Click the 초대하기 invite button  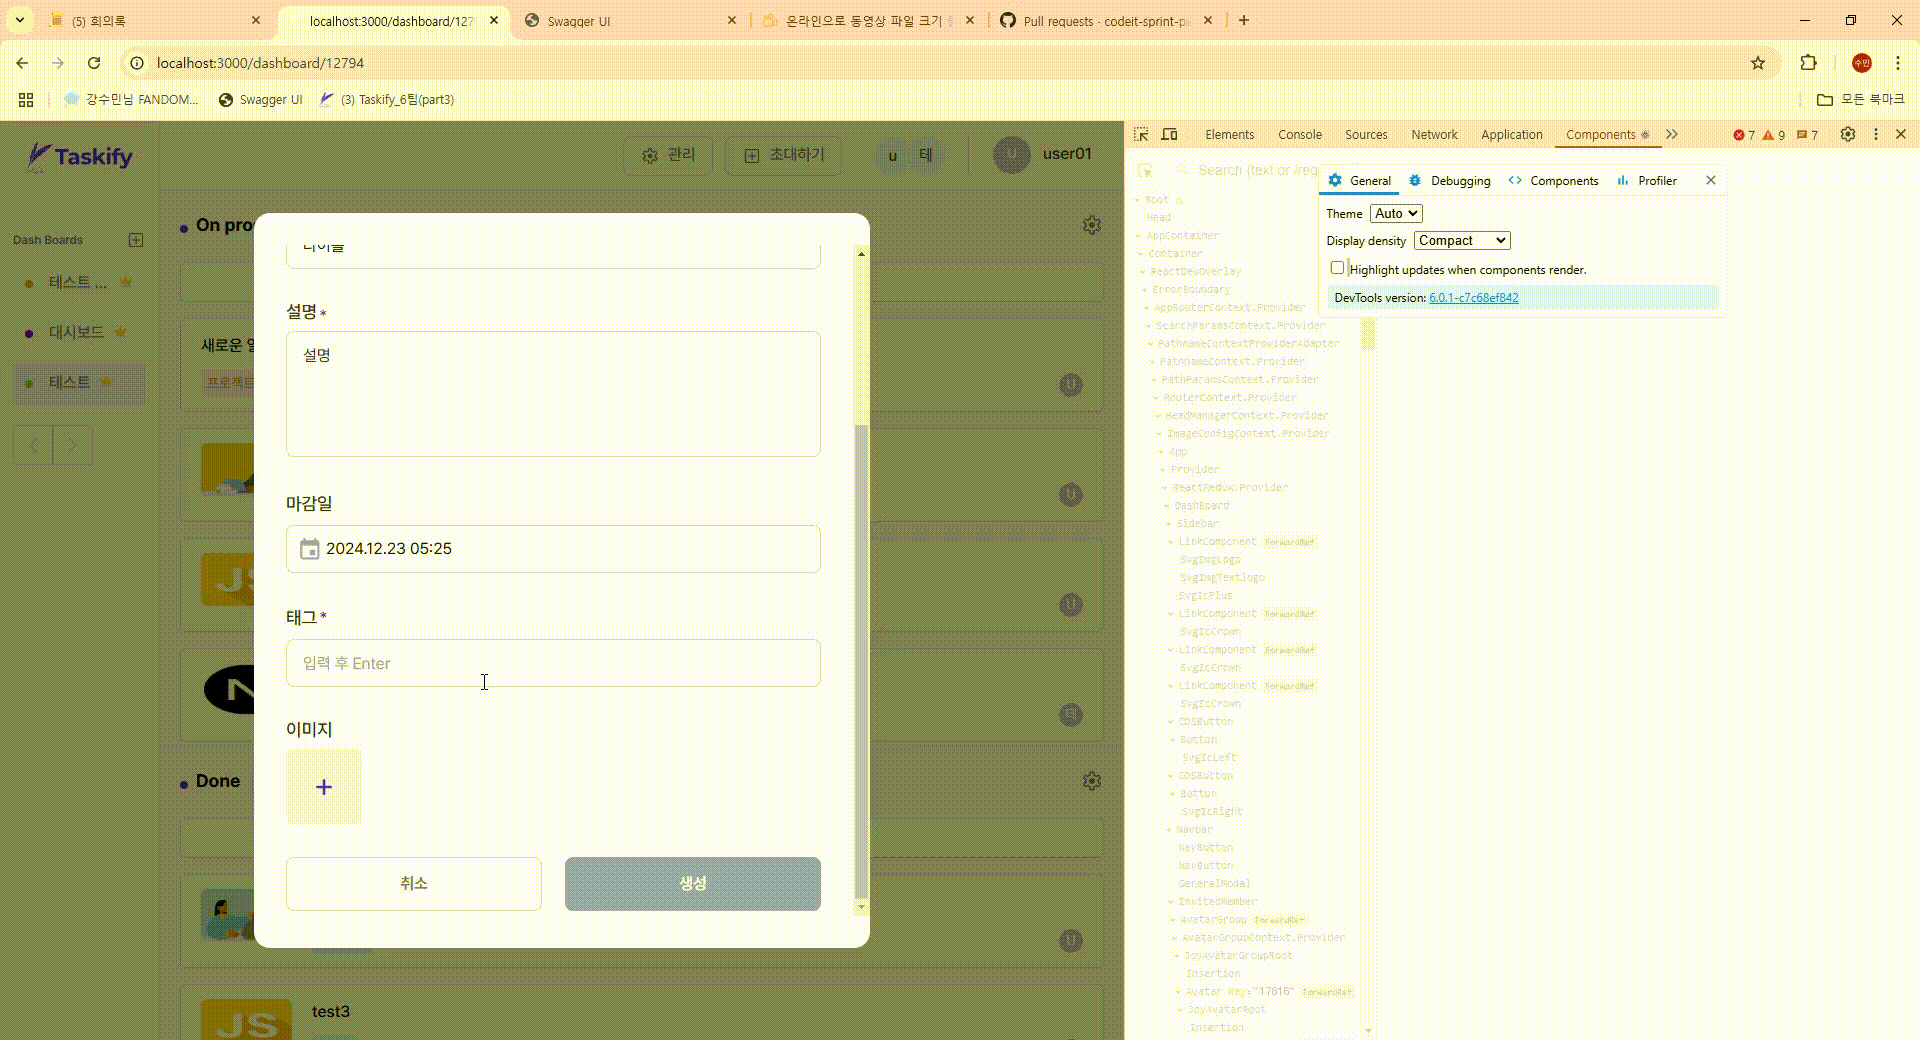pyautogui.click(x=784, y=155)
